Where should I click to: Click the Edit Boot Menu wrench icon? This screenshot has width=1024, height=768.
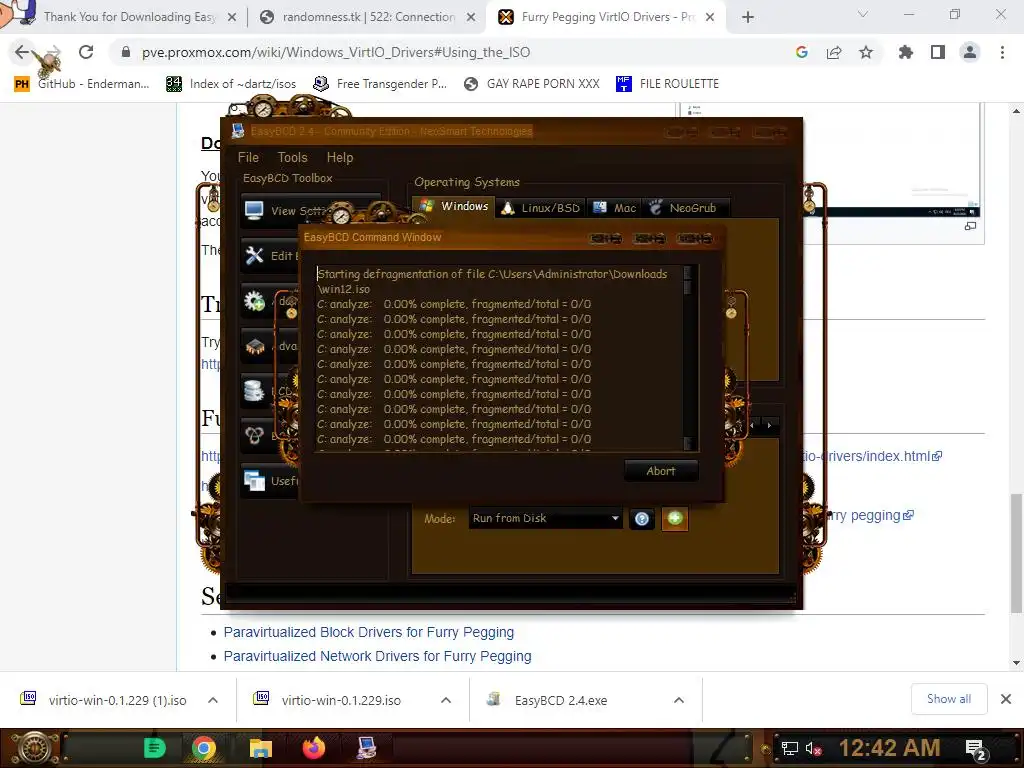(254, 255)
